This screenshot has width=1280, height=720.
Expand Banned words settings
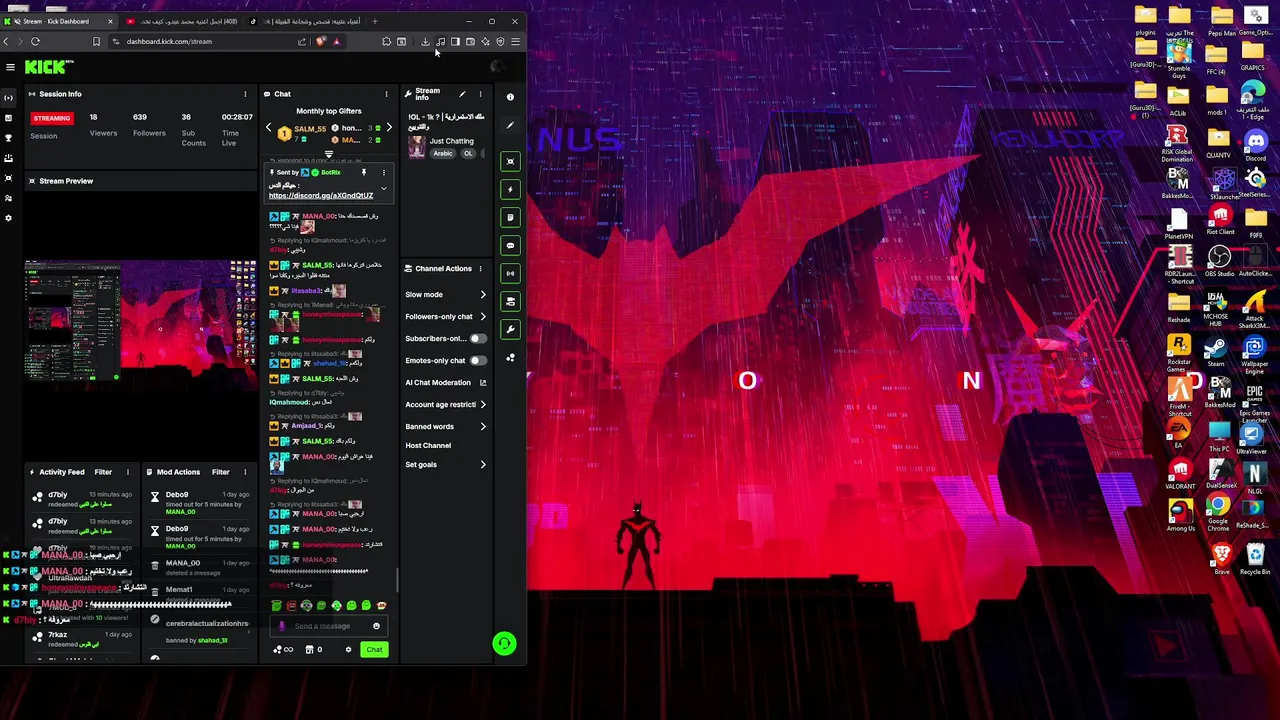(x=483, y=426)
